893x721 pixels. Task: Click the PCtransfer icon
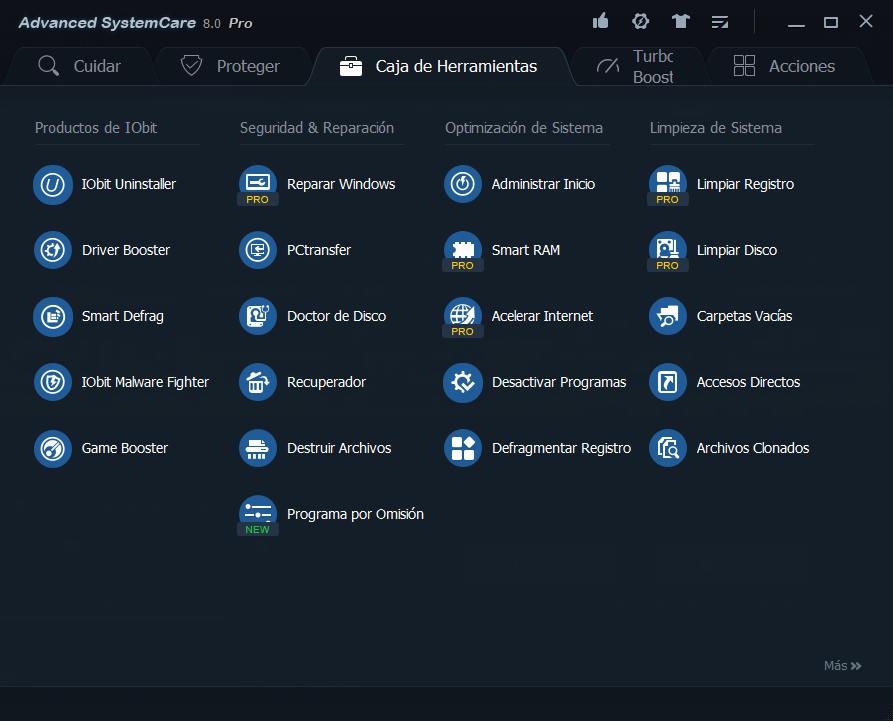coord(258,250)
